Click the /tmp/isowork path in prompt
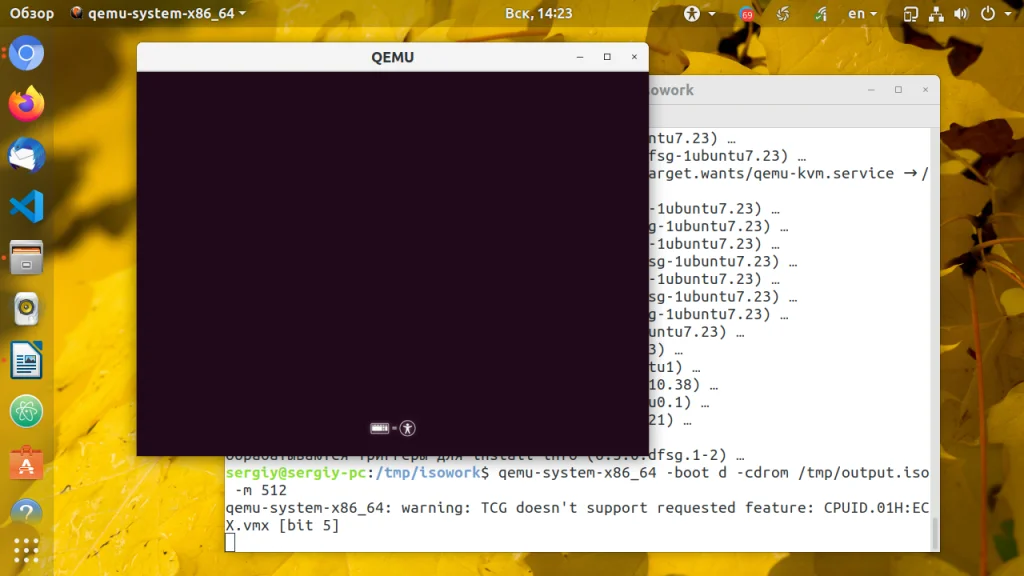This screenshot has width=1024, height=576. tap(428, 473)
